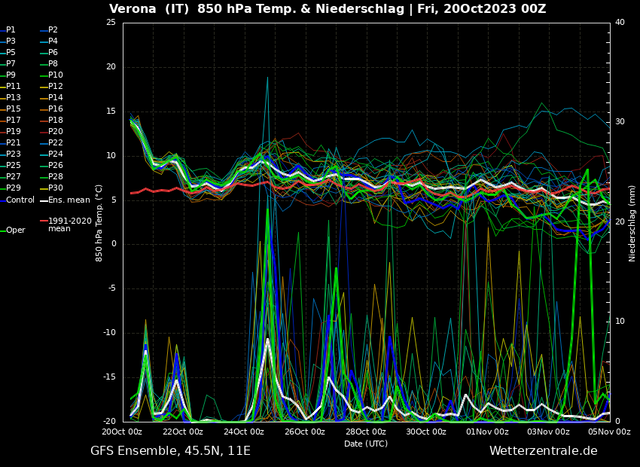Select legend entry P2
640x467 pixels.
pos(49,30)
